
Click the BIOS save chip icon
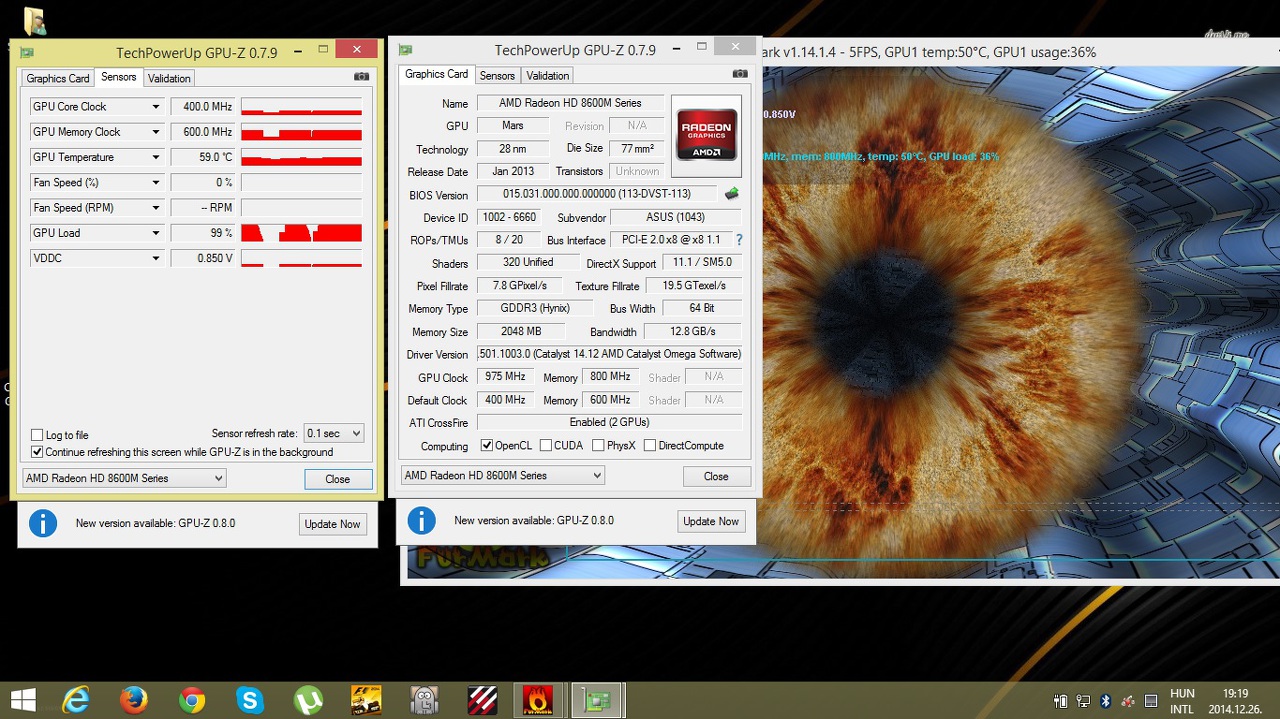tap(732, 194)
